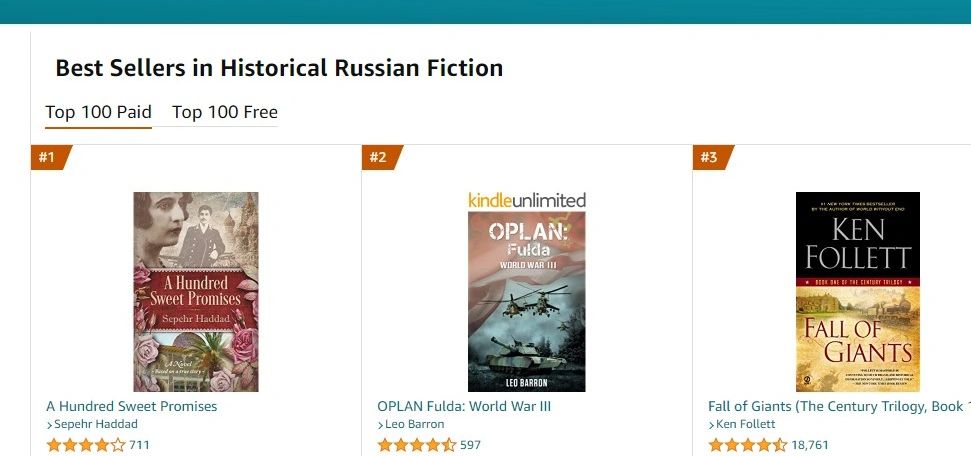View author Leo Barron's page

tap(415, 425)
